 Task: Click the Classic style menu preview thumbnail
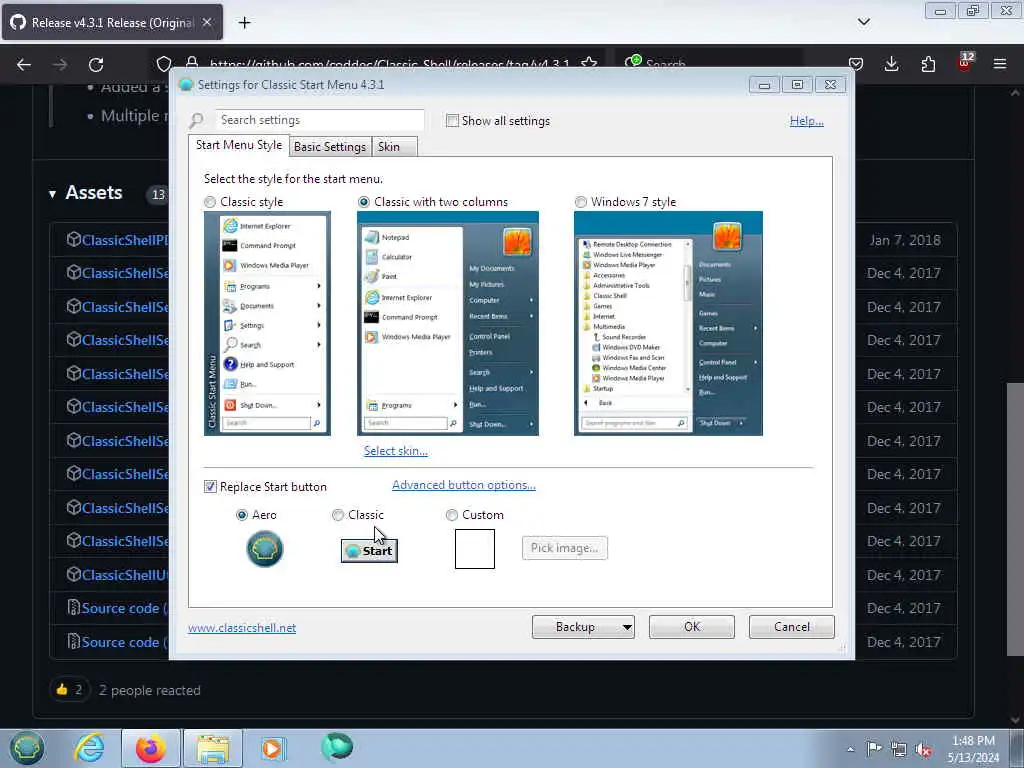click(267, 323)
